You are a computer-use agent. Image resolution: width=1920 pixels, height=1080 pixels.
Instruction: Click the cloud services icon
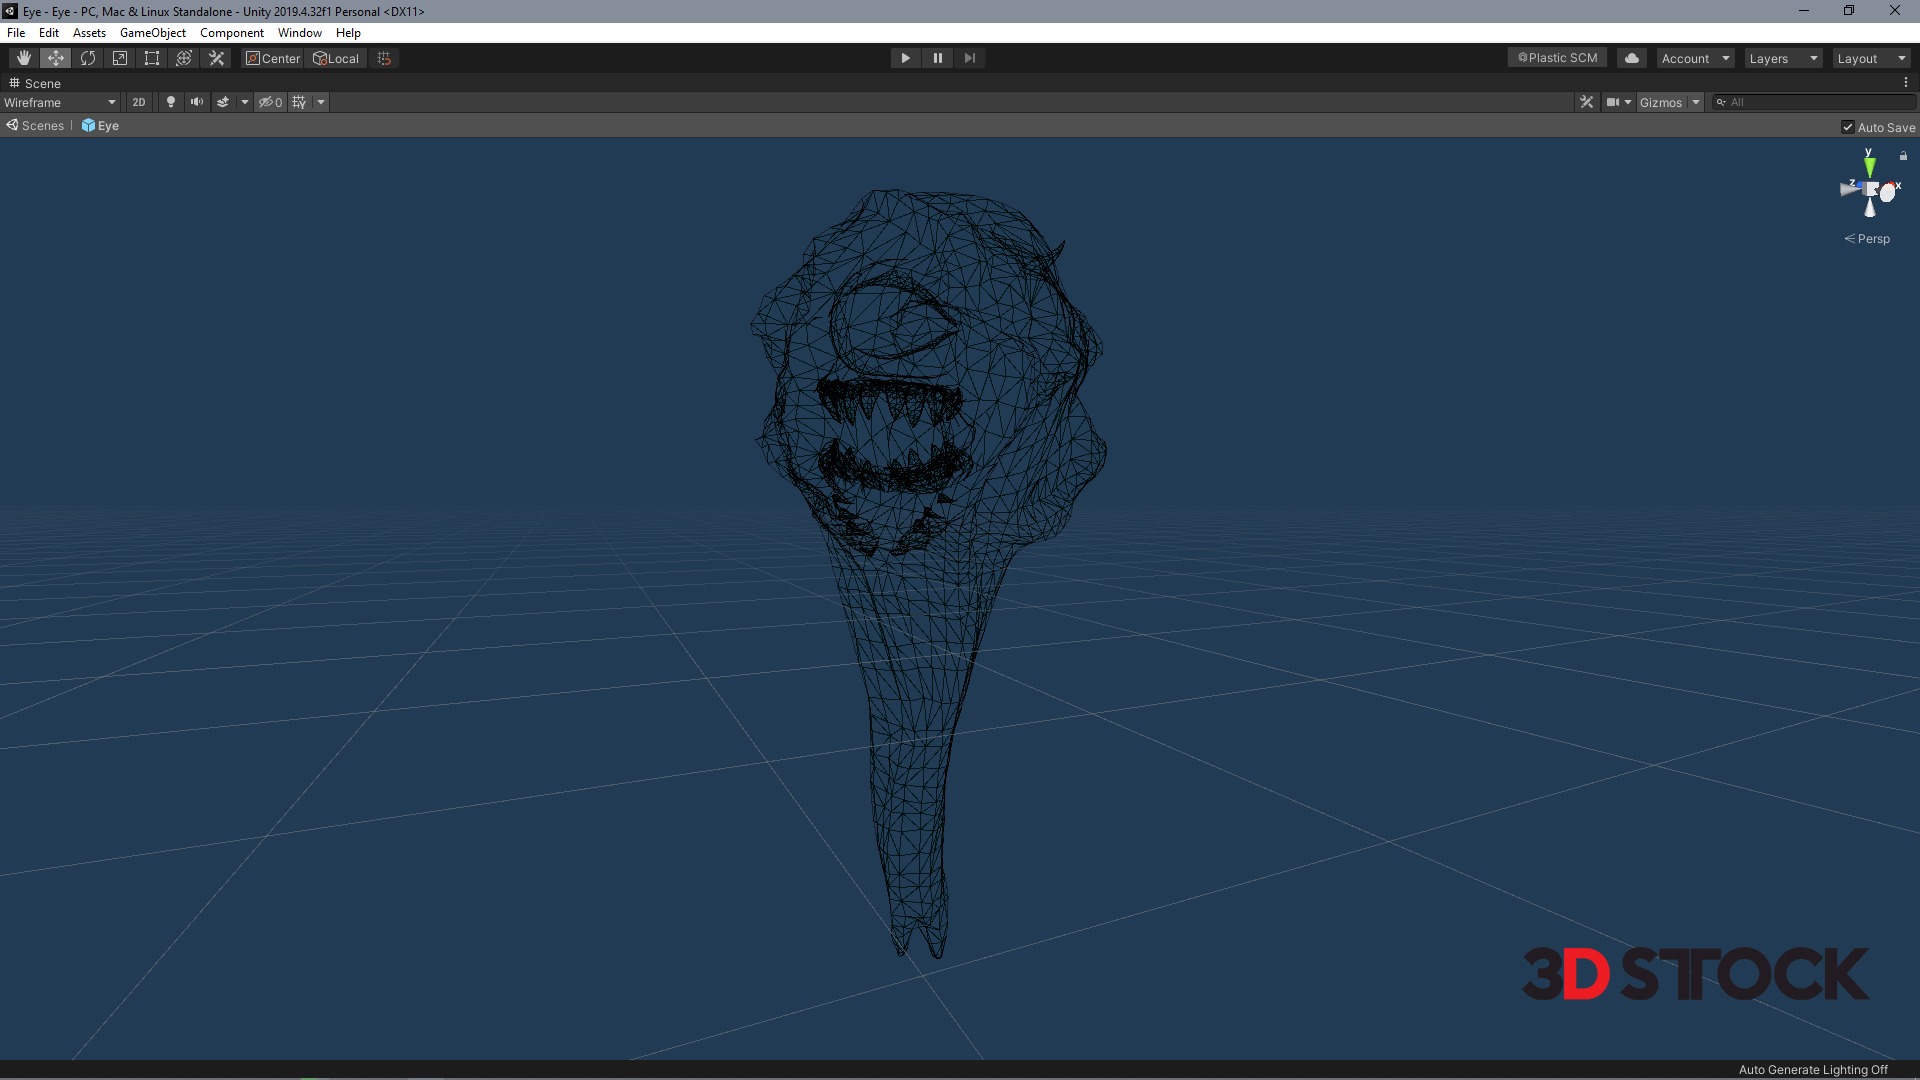coord(1632,58)
